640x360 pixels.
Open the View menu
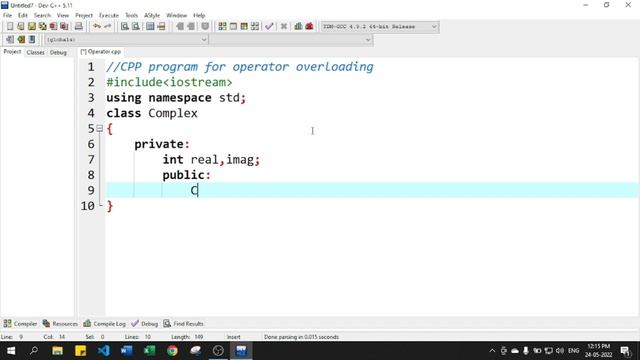(63, 15)
